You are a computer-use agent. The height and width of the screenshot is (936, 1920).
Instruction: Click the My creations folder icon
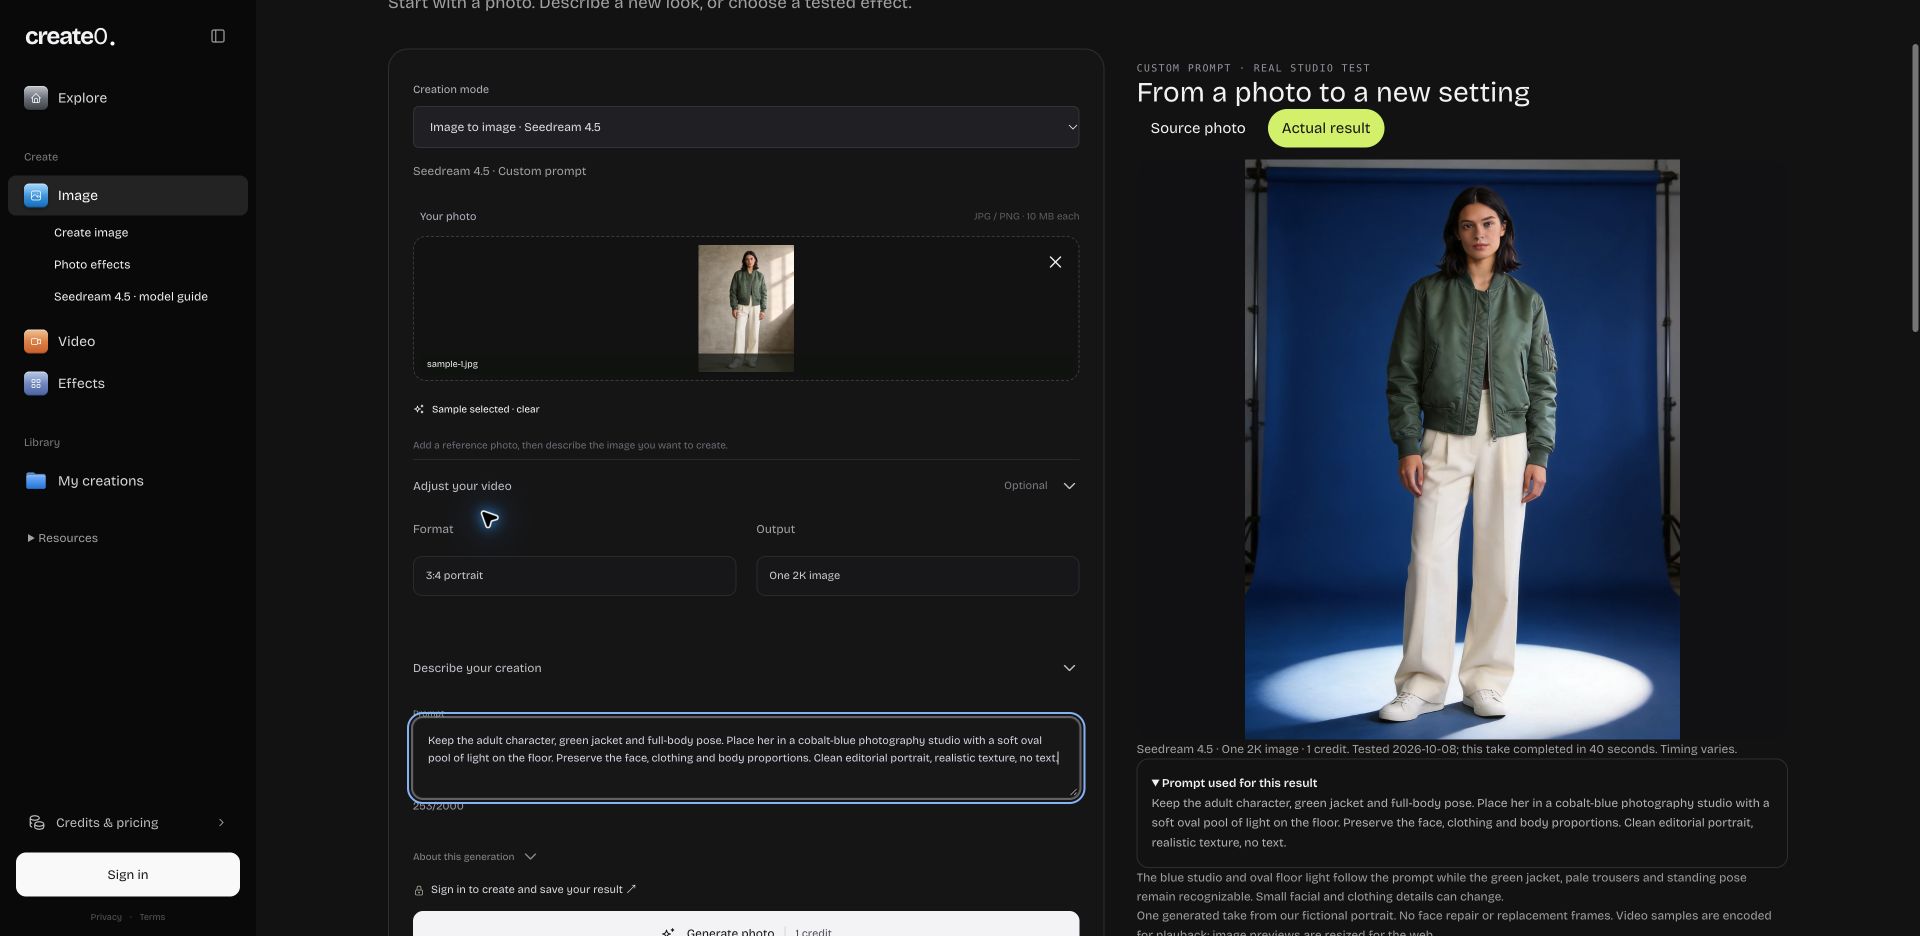tap(36, 481)
